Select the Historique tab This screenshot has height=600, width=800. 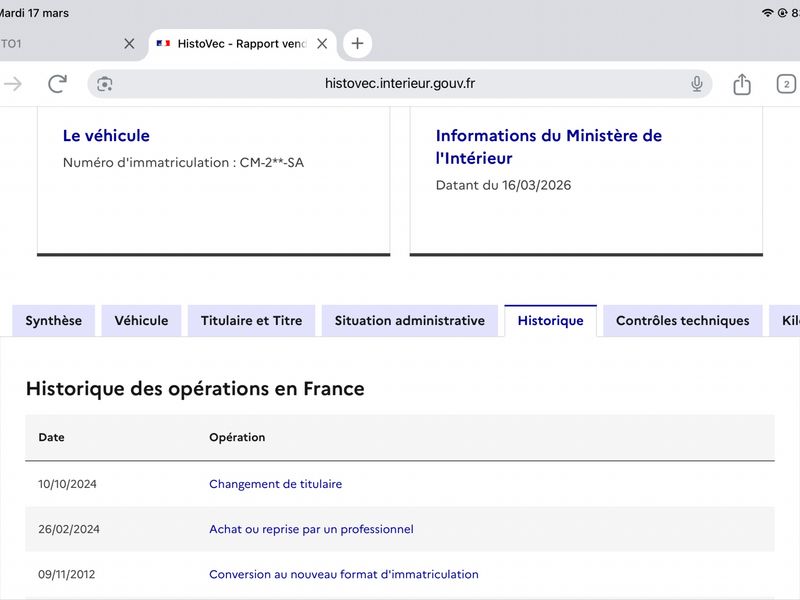[x=551, y=320]
